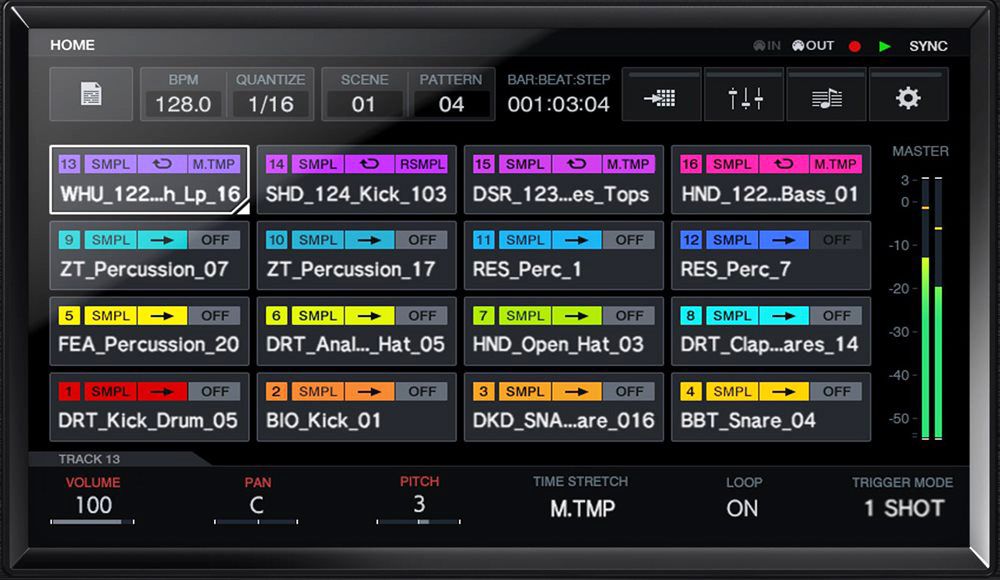1000x580 pixels.
Task: Click the red record indicator
Action: tap(854, 46)
